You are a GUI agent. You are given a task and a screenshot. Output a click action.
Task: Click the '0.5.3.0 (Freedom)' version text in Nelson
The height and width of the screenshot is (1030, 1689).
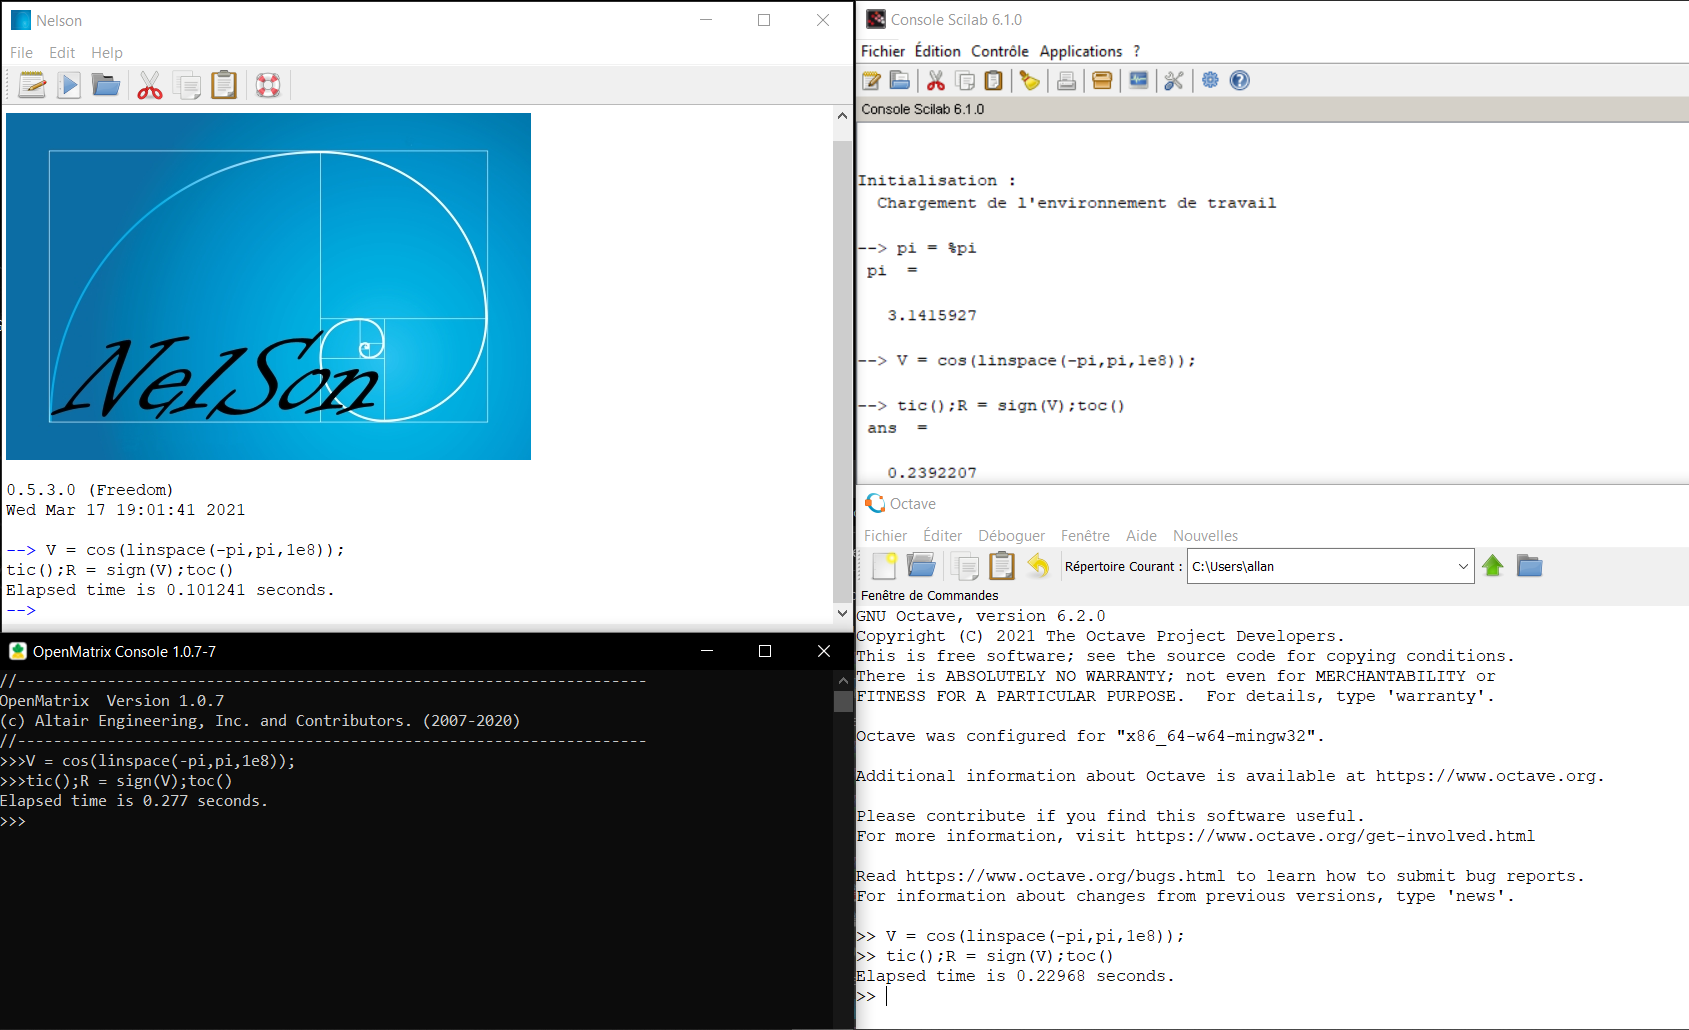click(x=90, y=490)
